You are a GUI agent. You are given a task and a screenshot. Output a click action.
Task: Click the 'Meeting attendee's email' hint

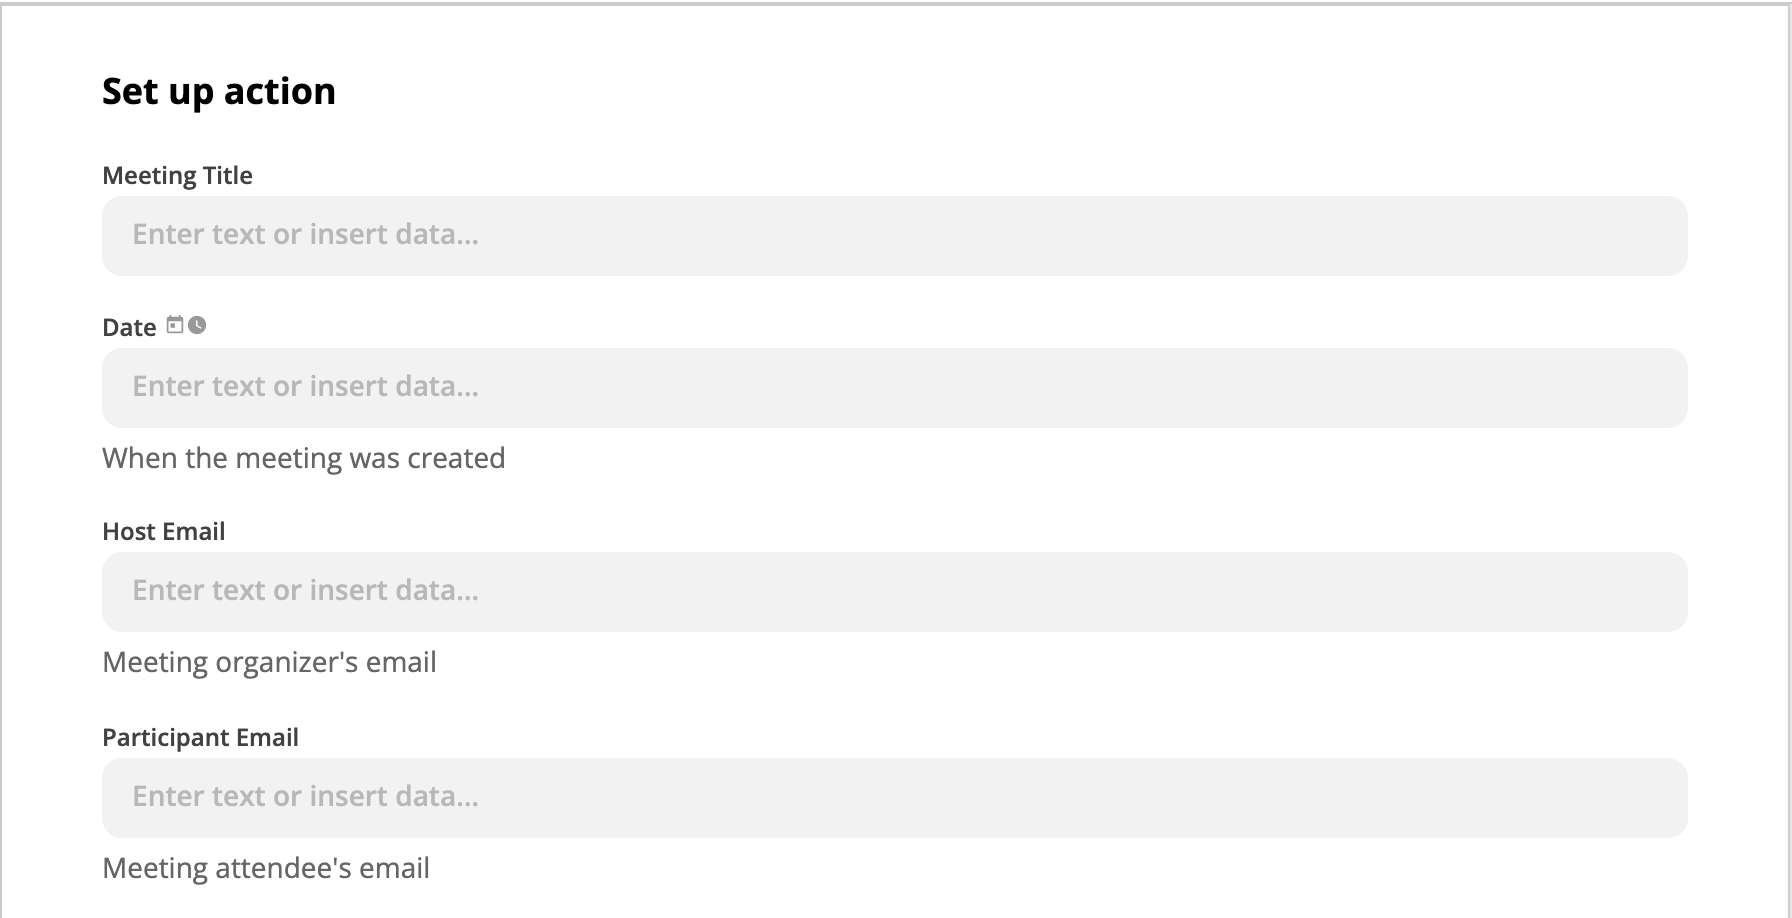266,868
